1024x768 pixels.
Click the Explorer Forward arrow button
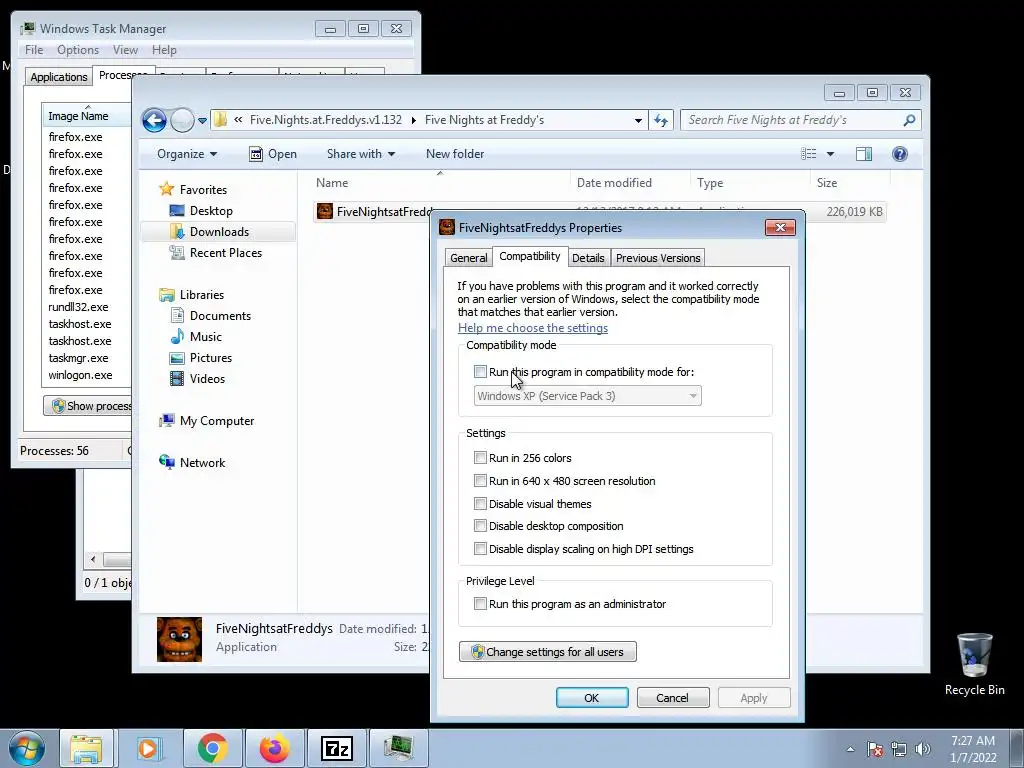pos(182,120)
